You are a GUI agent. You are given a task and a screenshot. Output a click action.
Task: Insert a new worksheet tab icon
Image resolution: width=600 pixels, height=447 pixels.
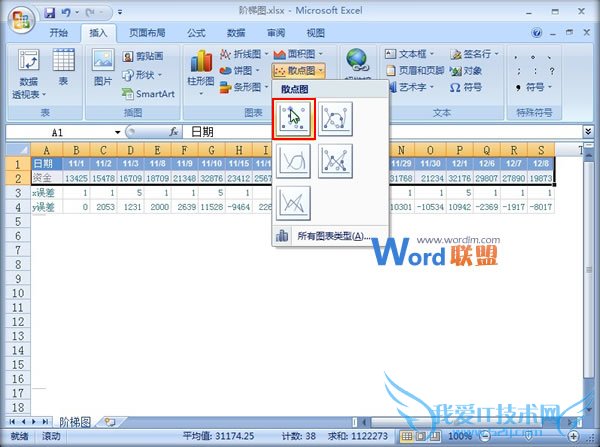coord(110,422)
